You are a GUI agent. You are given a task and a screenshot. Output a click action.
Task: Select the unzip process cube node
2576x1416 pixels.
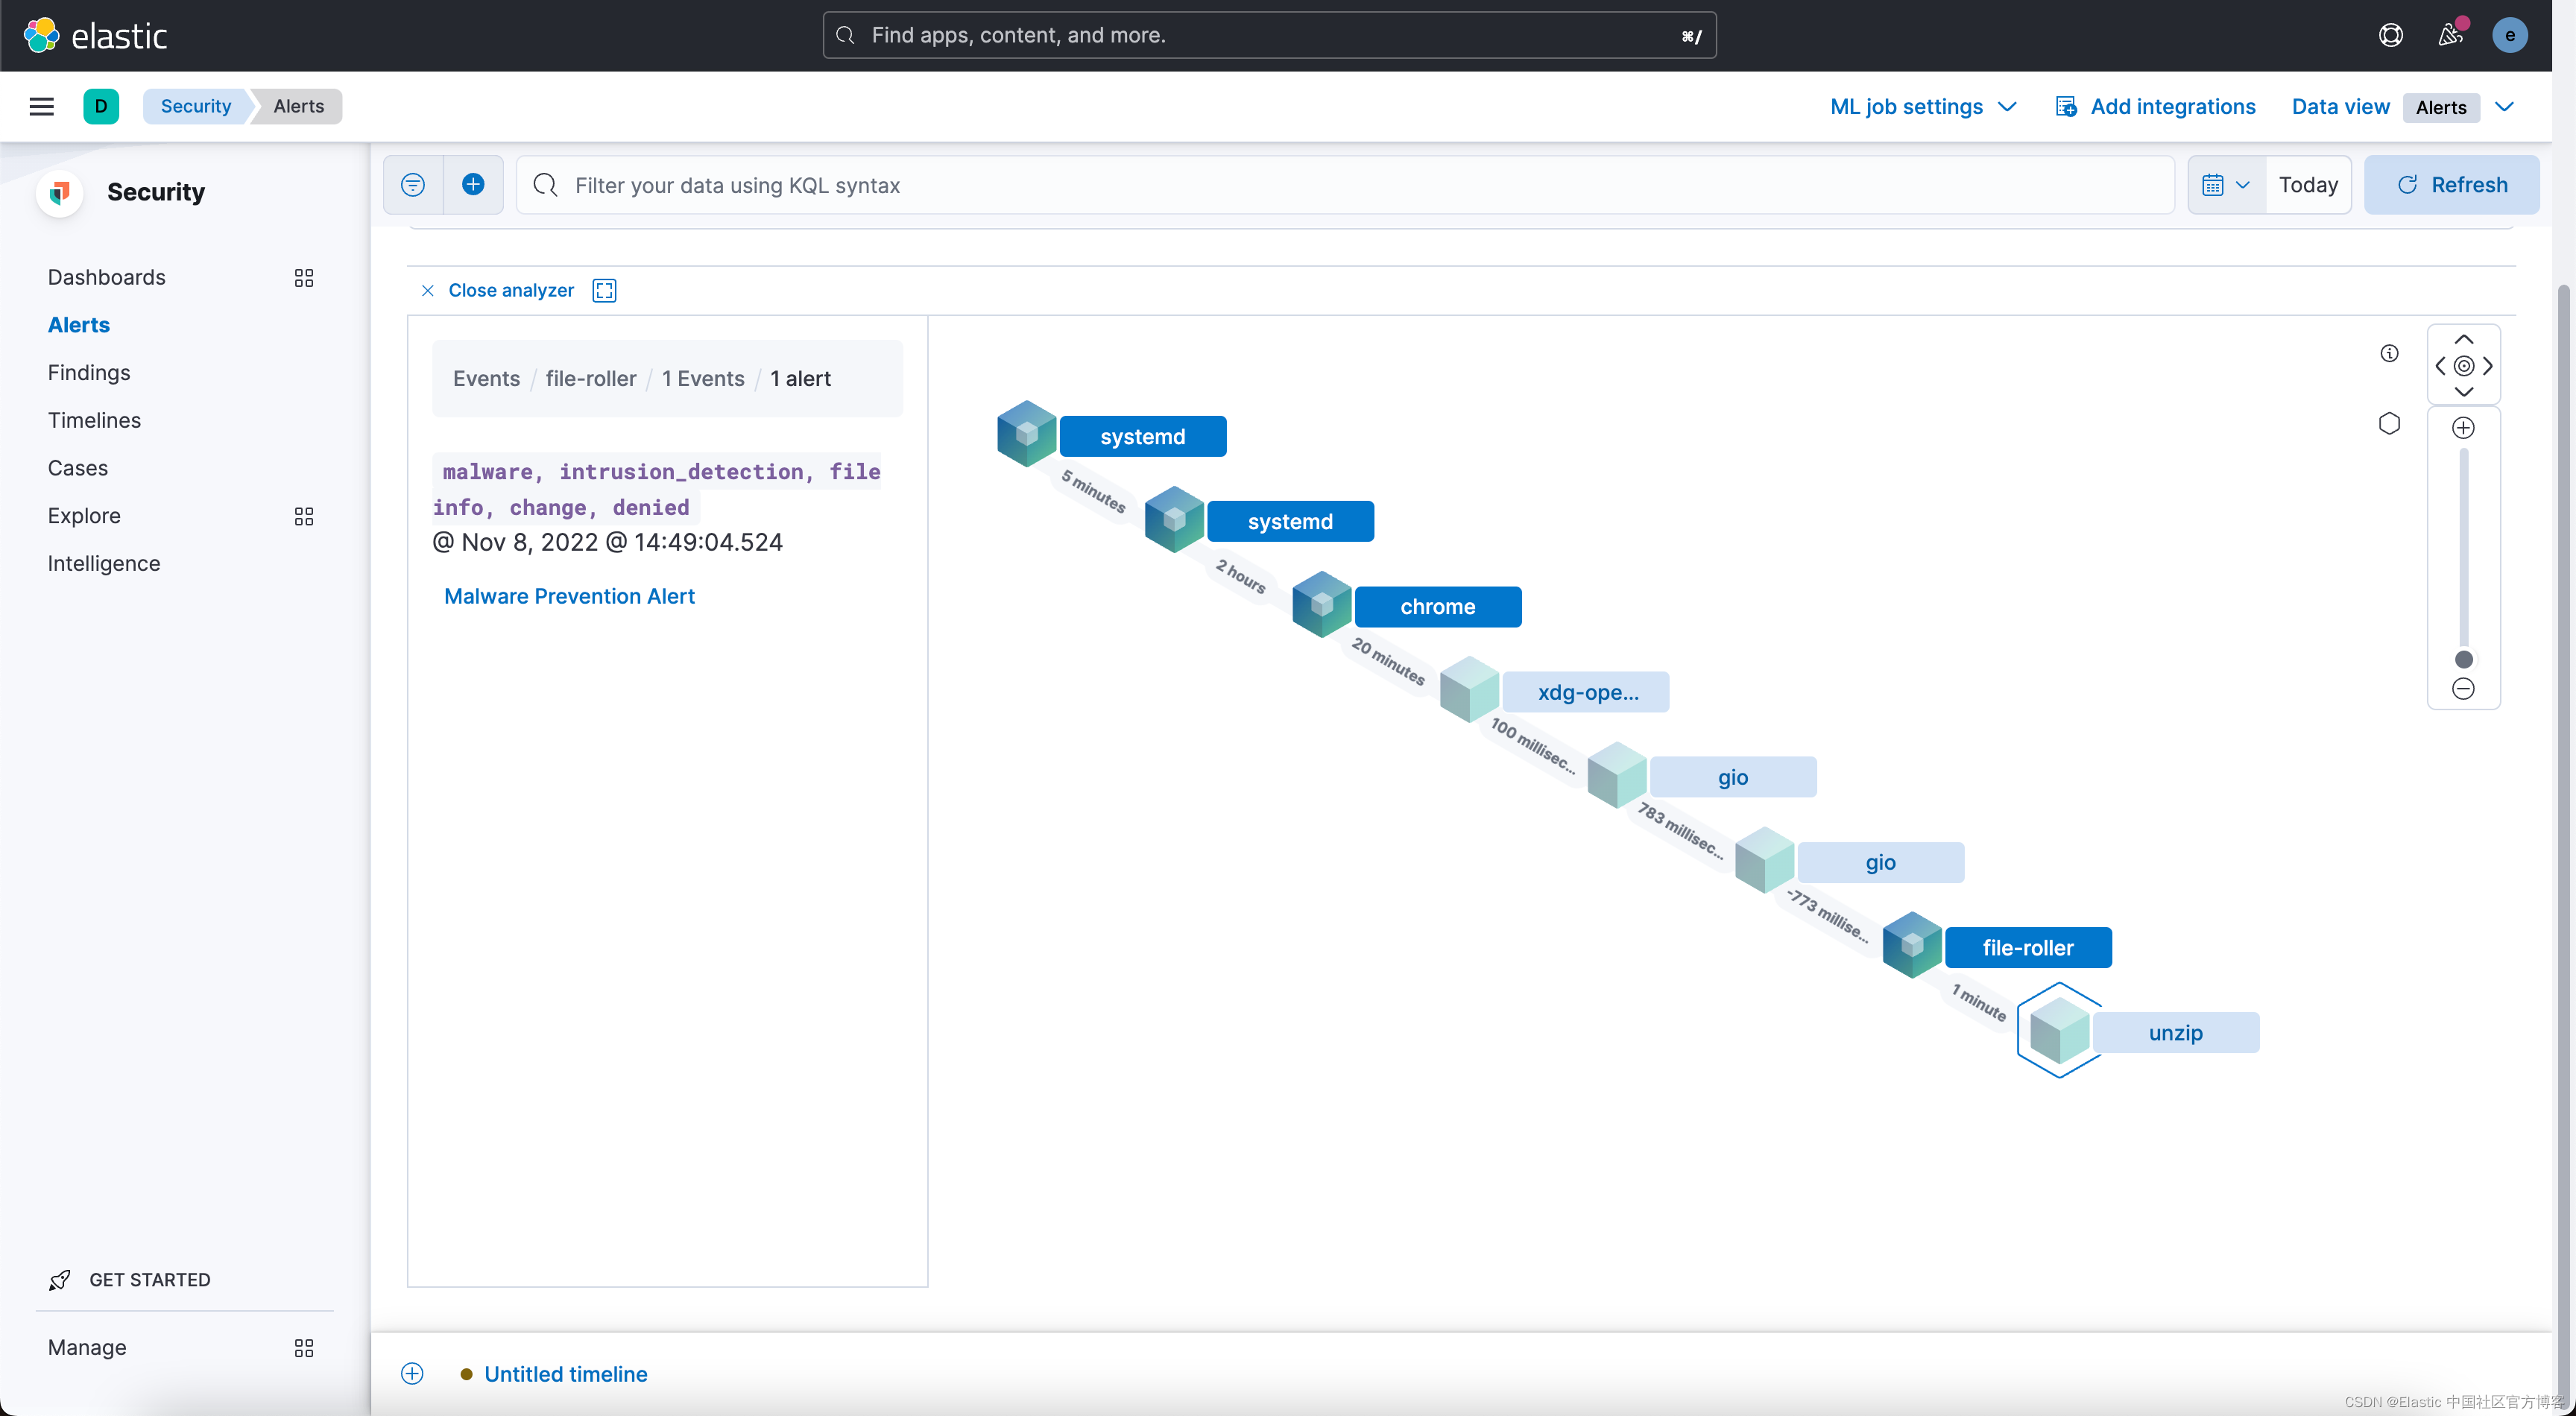[x=2059, y=1030]
